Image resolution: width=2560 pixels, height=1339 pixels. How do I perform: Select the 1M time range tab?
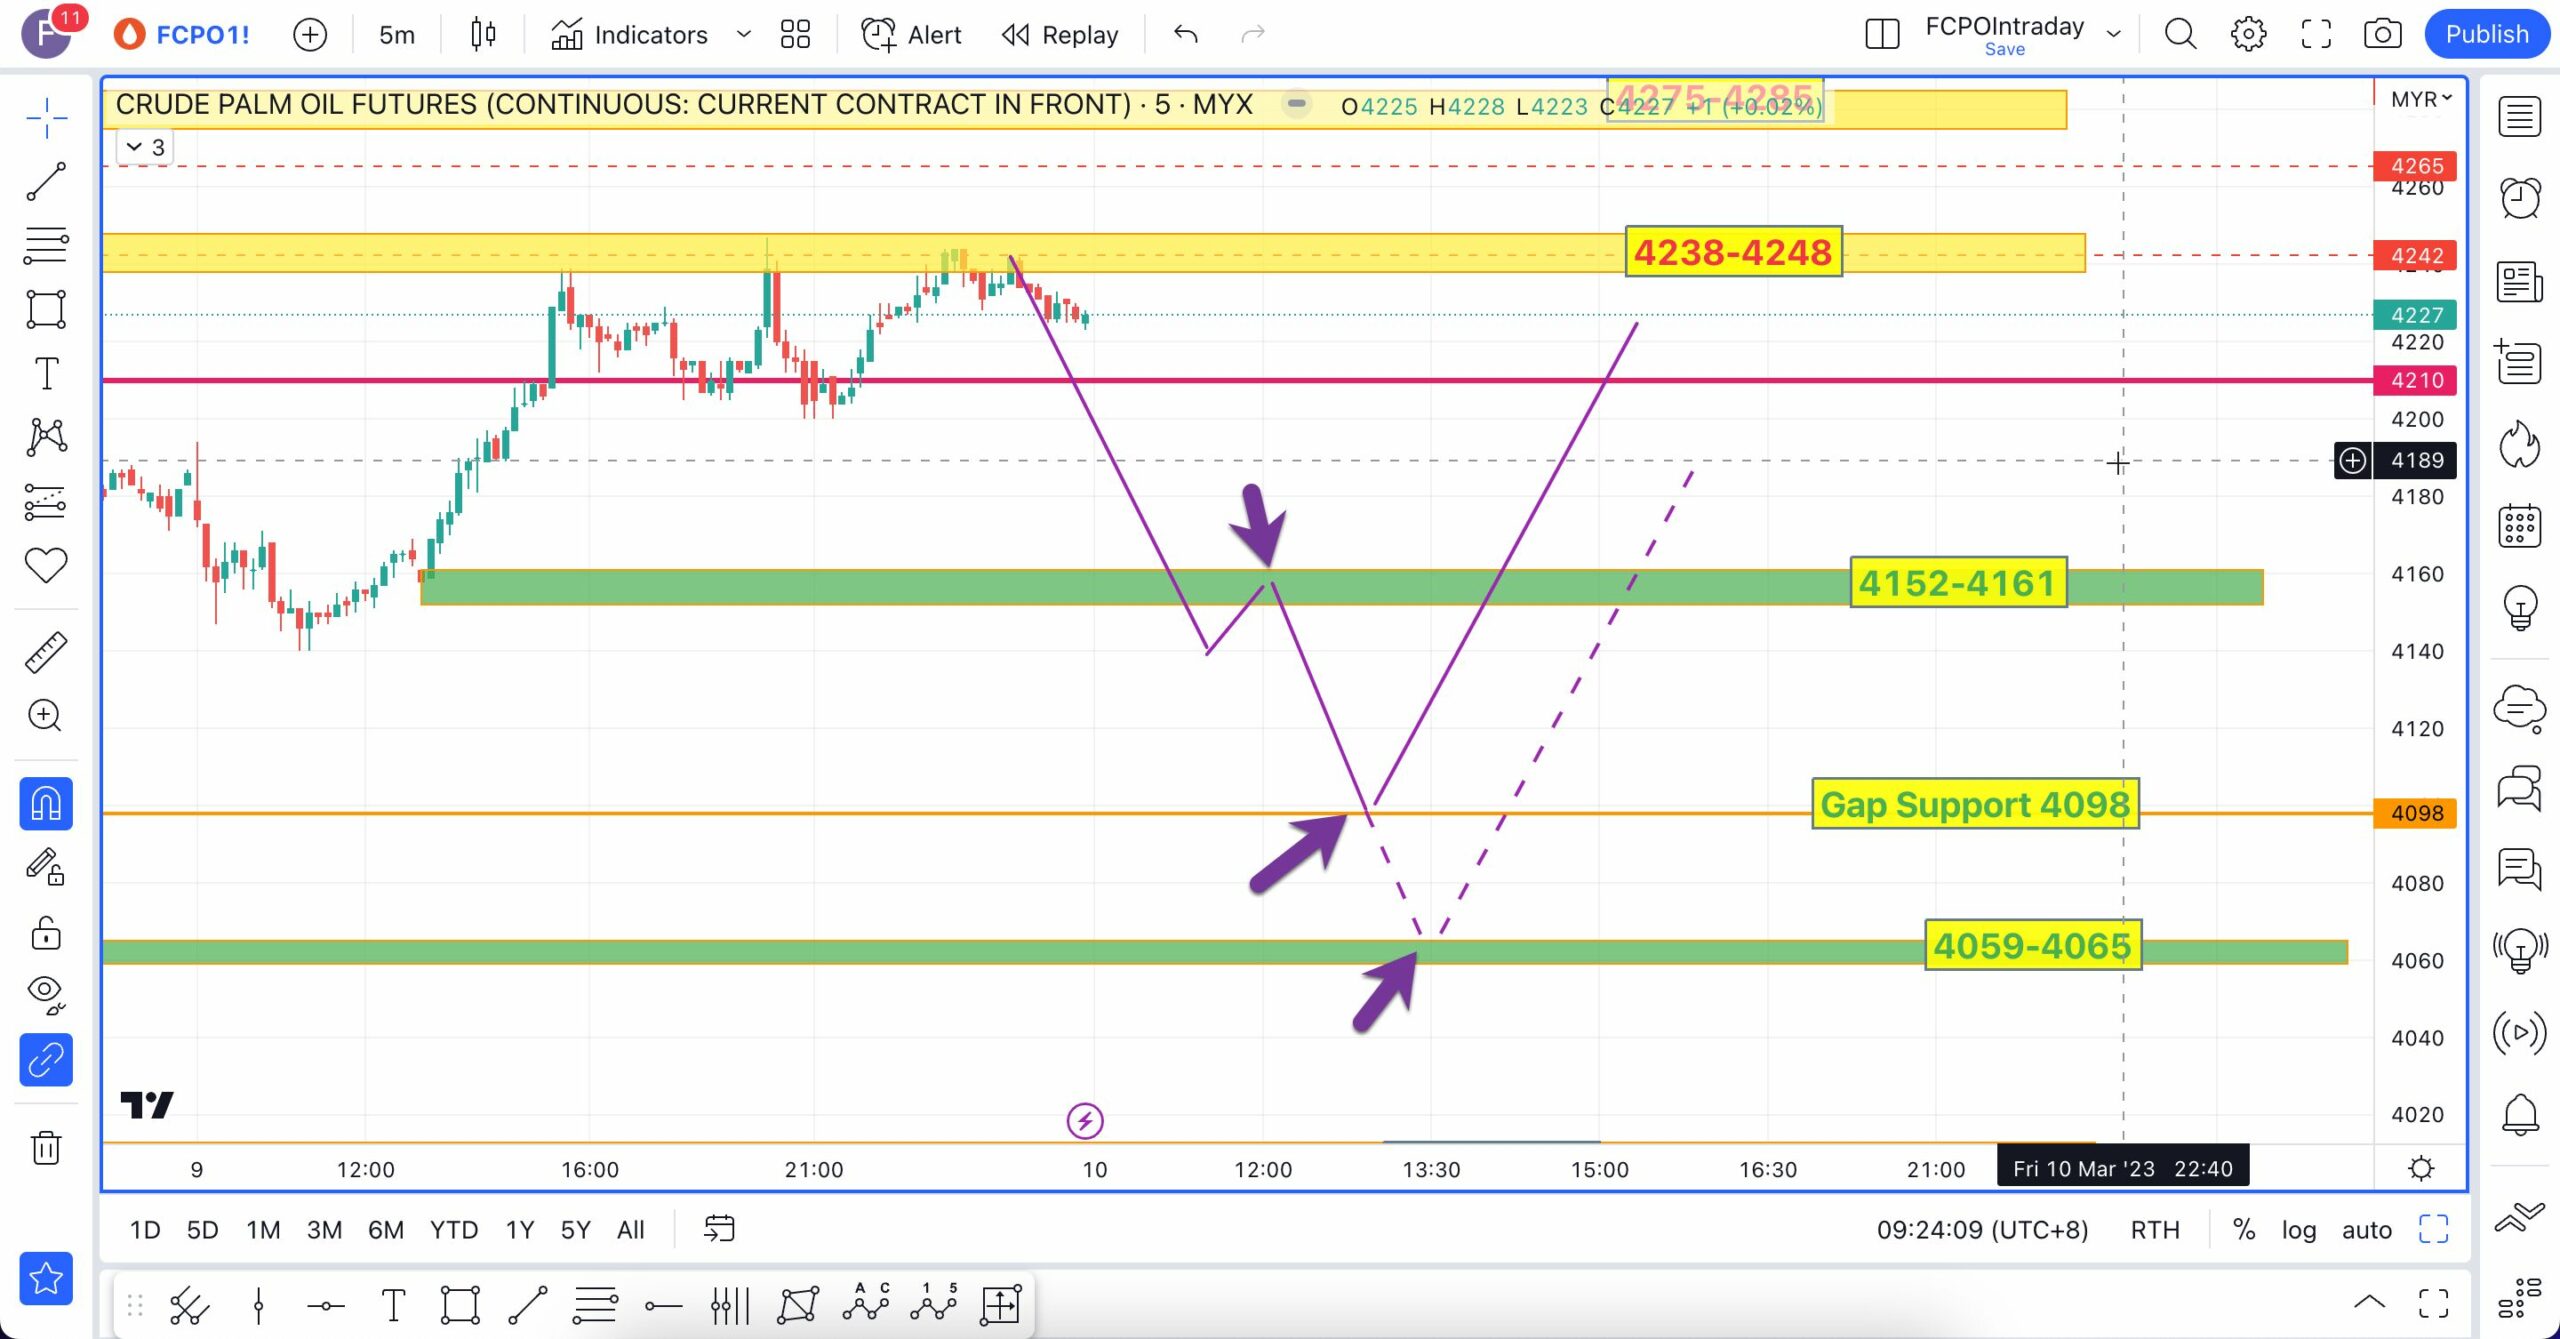263,1229
